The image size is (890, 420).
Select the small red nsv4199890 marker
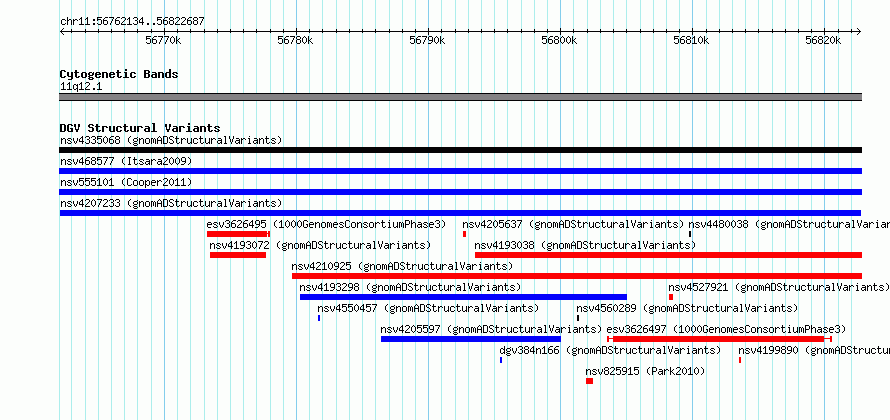pyautogui.click(x=740, y=360)
